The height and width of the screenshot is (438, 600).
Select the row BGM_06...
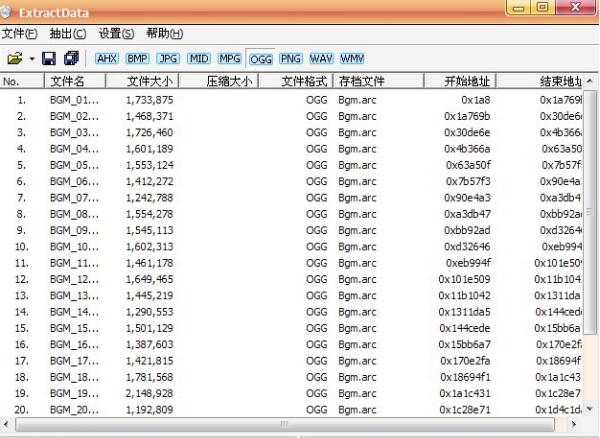tap(292, 181)
